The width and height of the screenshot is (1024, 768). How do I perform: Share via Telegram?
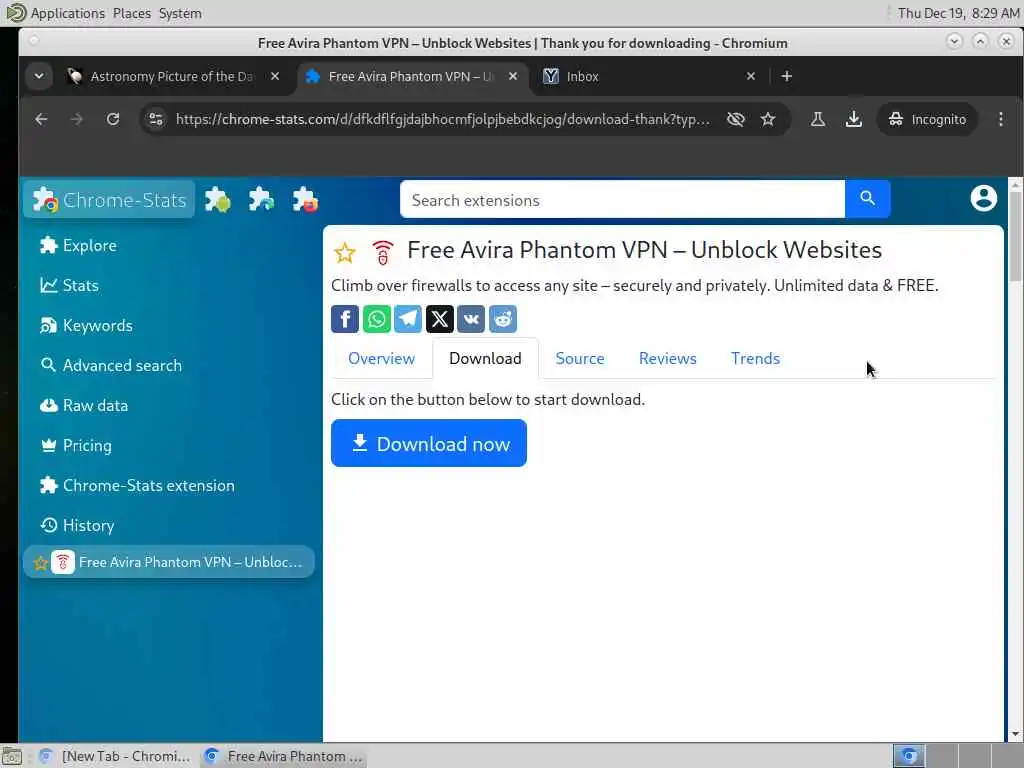pyautogui.click(x=408, y=319)
